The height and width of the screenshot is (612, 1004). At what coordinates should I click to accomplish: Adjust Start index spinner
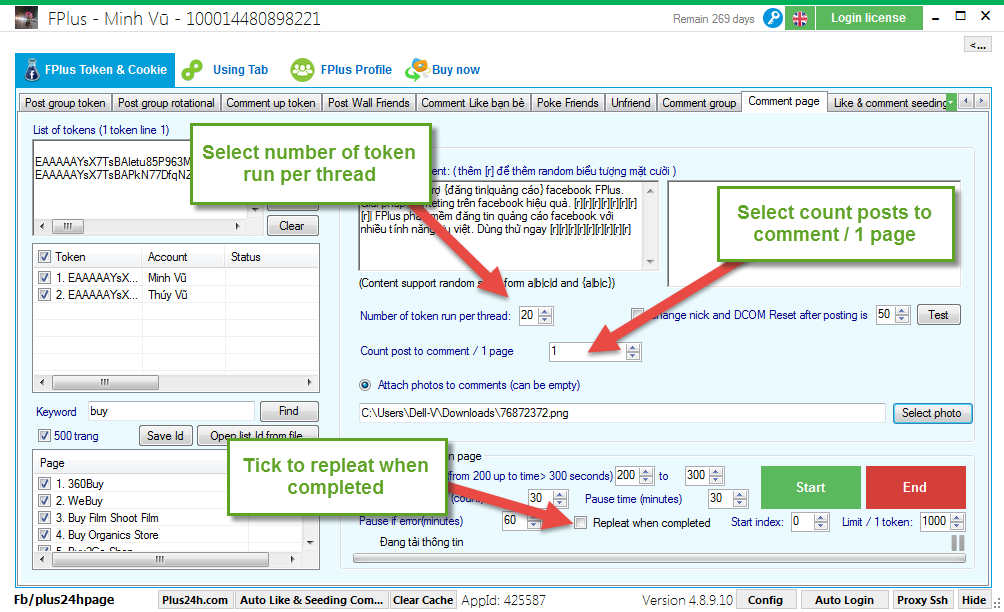click(x=821, y=522)
